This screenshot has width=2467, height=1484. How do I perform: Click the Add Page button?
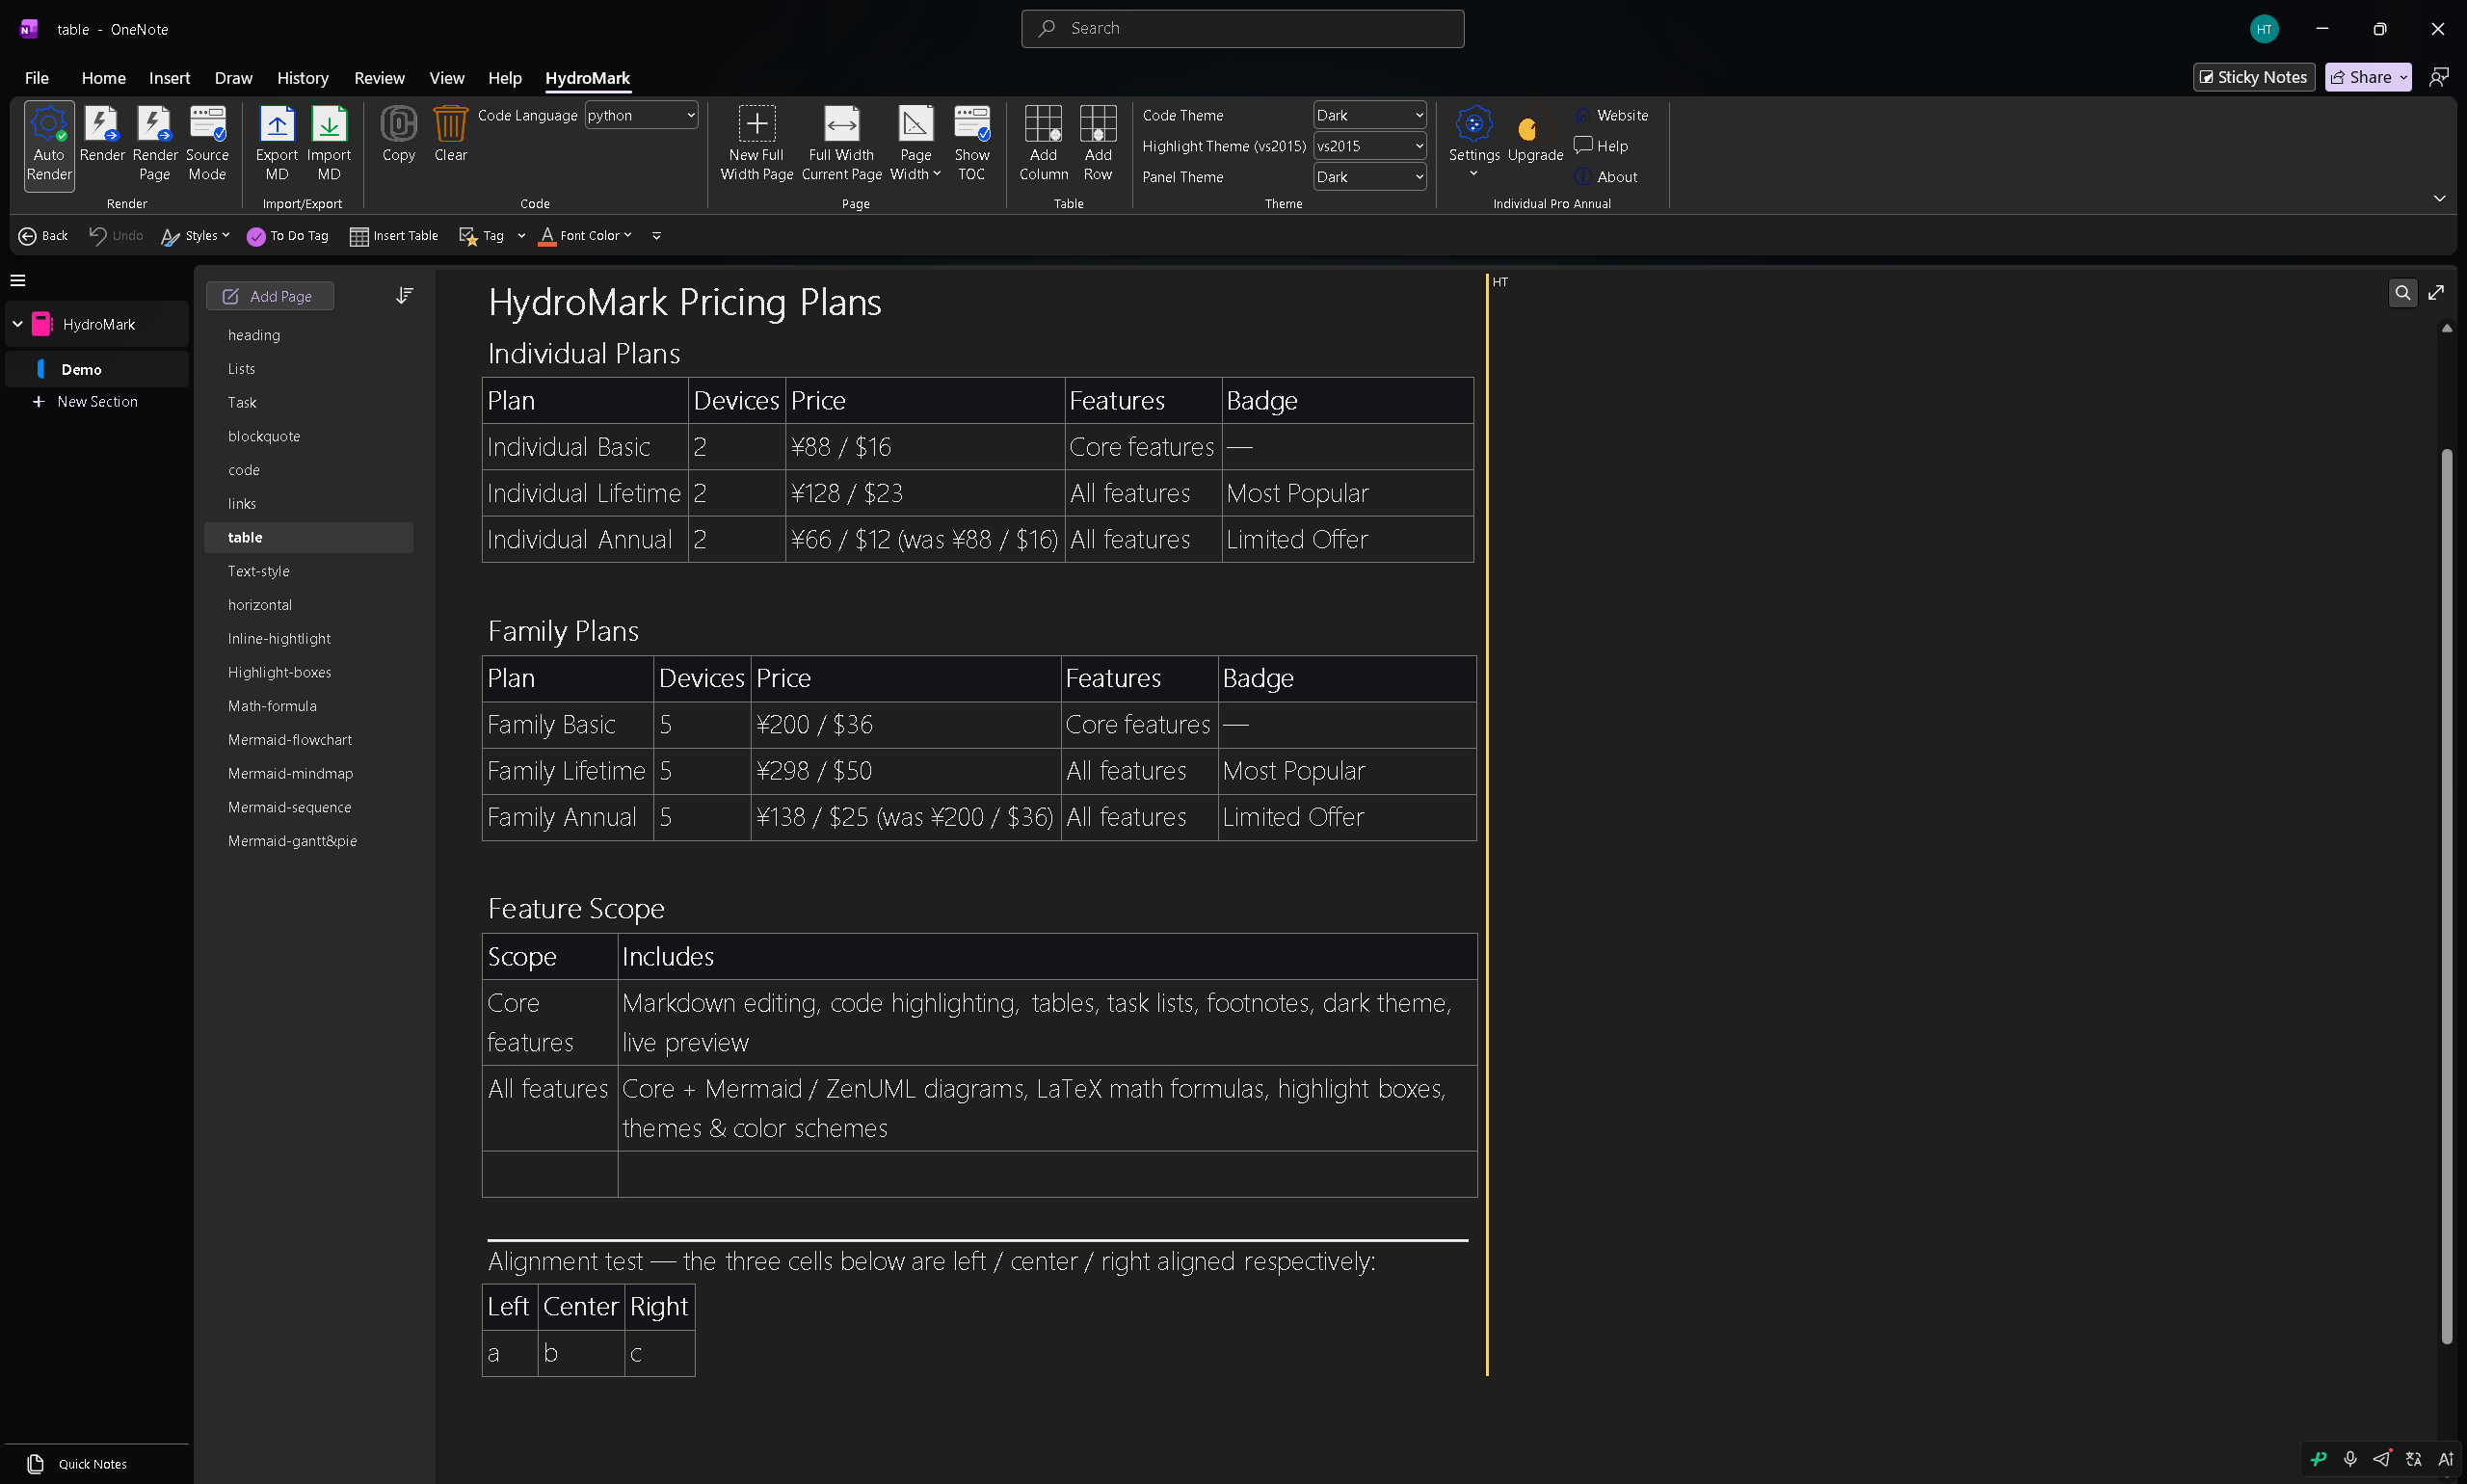tap(269, 296)
